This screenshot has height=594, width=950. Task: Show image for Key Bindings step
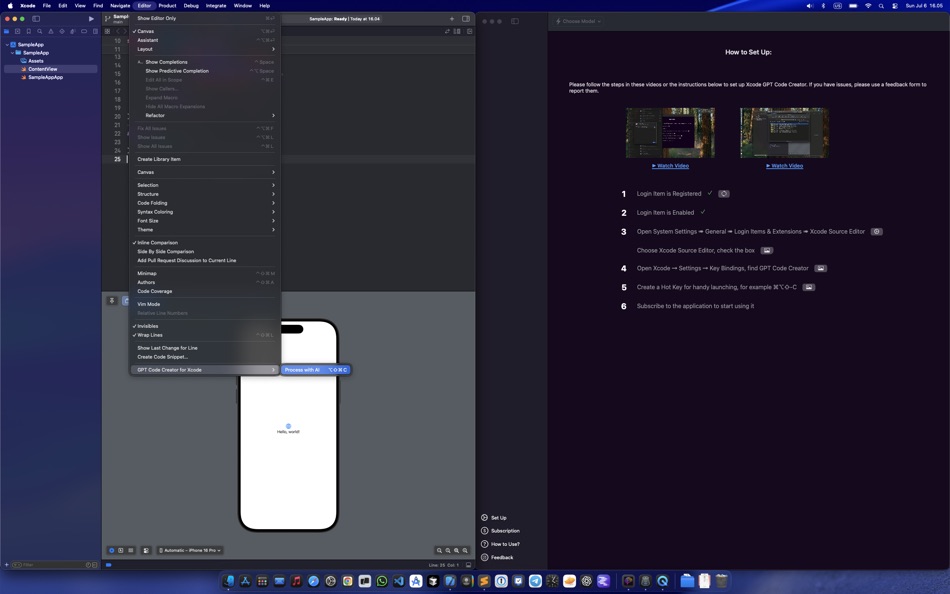tap(820, 269)
